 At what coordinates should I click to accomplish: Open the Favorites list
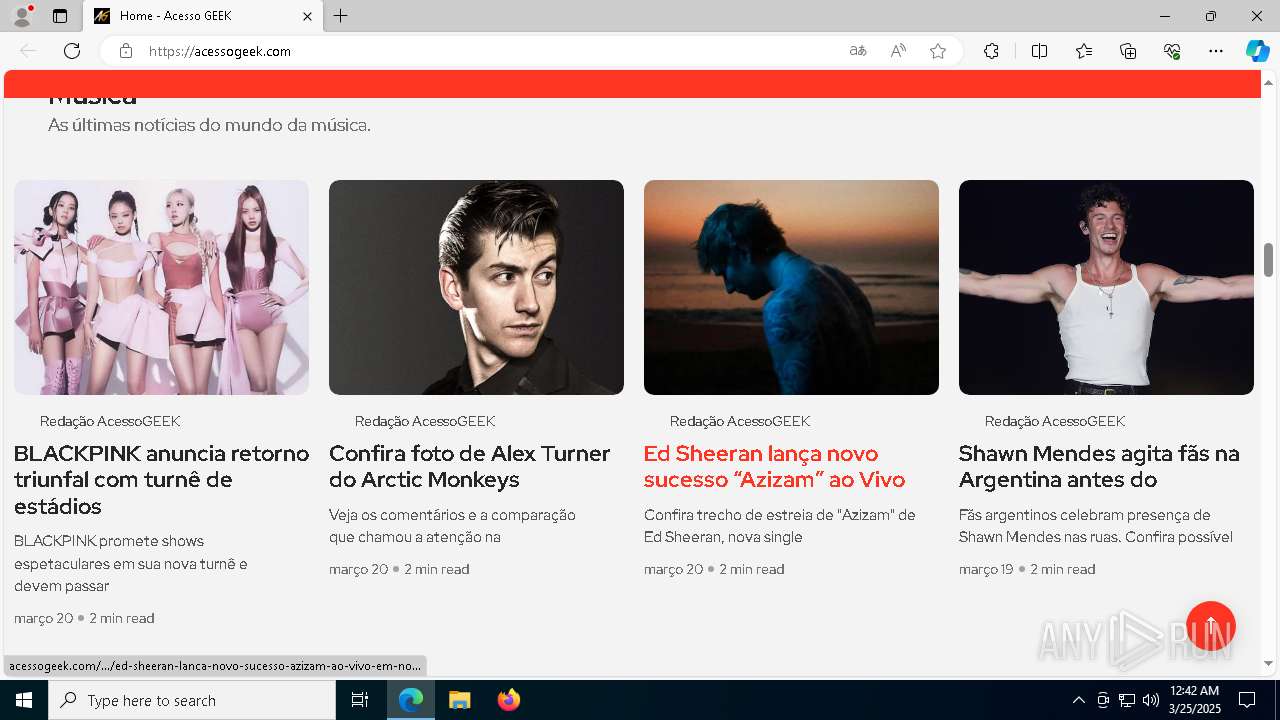[x=1084, y=51]
